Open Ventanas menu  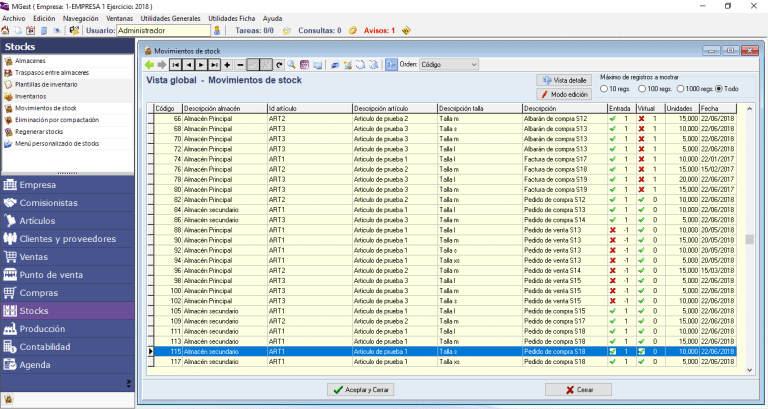coord(120,19)
